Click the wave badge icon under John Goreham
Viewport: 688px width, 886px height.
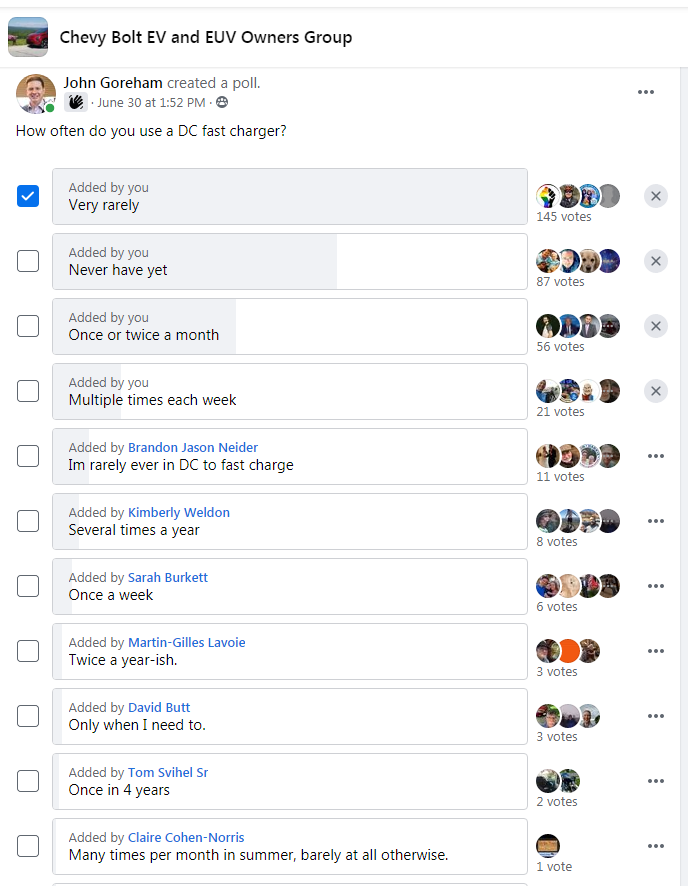(76, 102)
